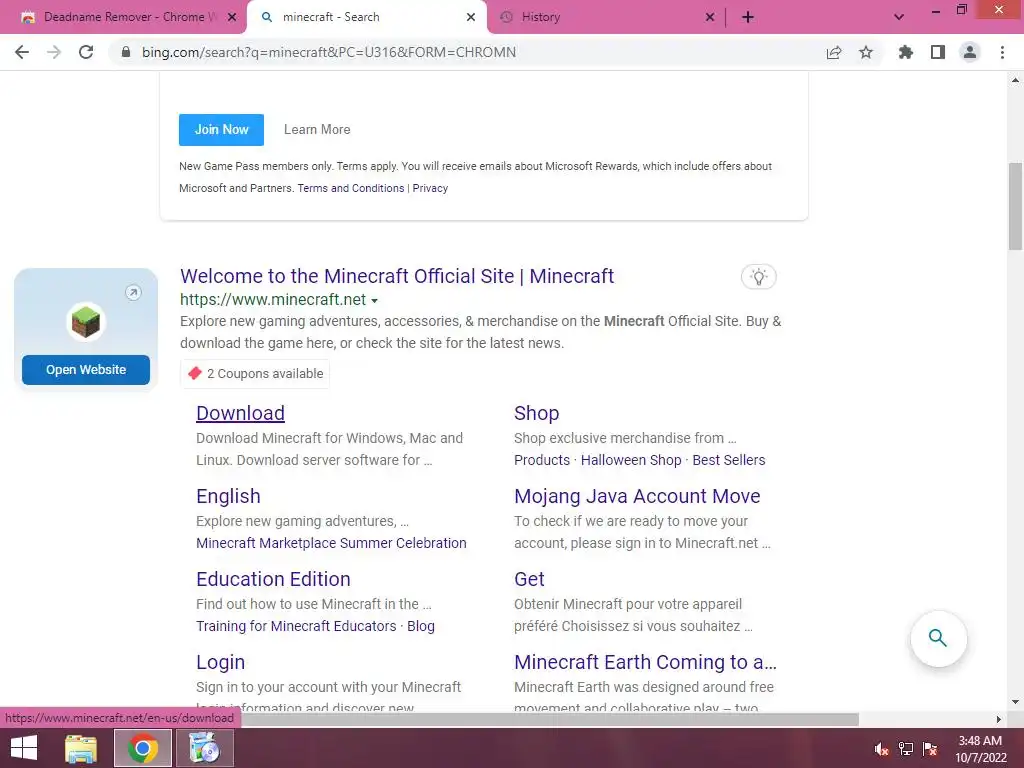Viewport: 1024px width, 768px height.
Task: Open the tab search chevron
Action: (899, 17)
